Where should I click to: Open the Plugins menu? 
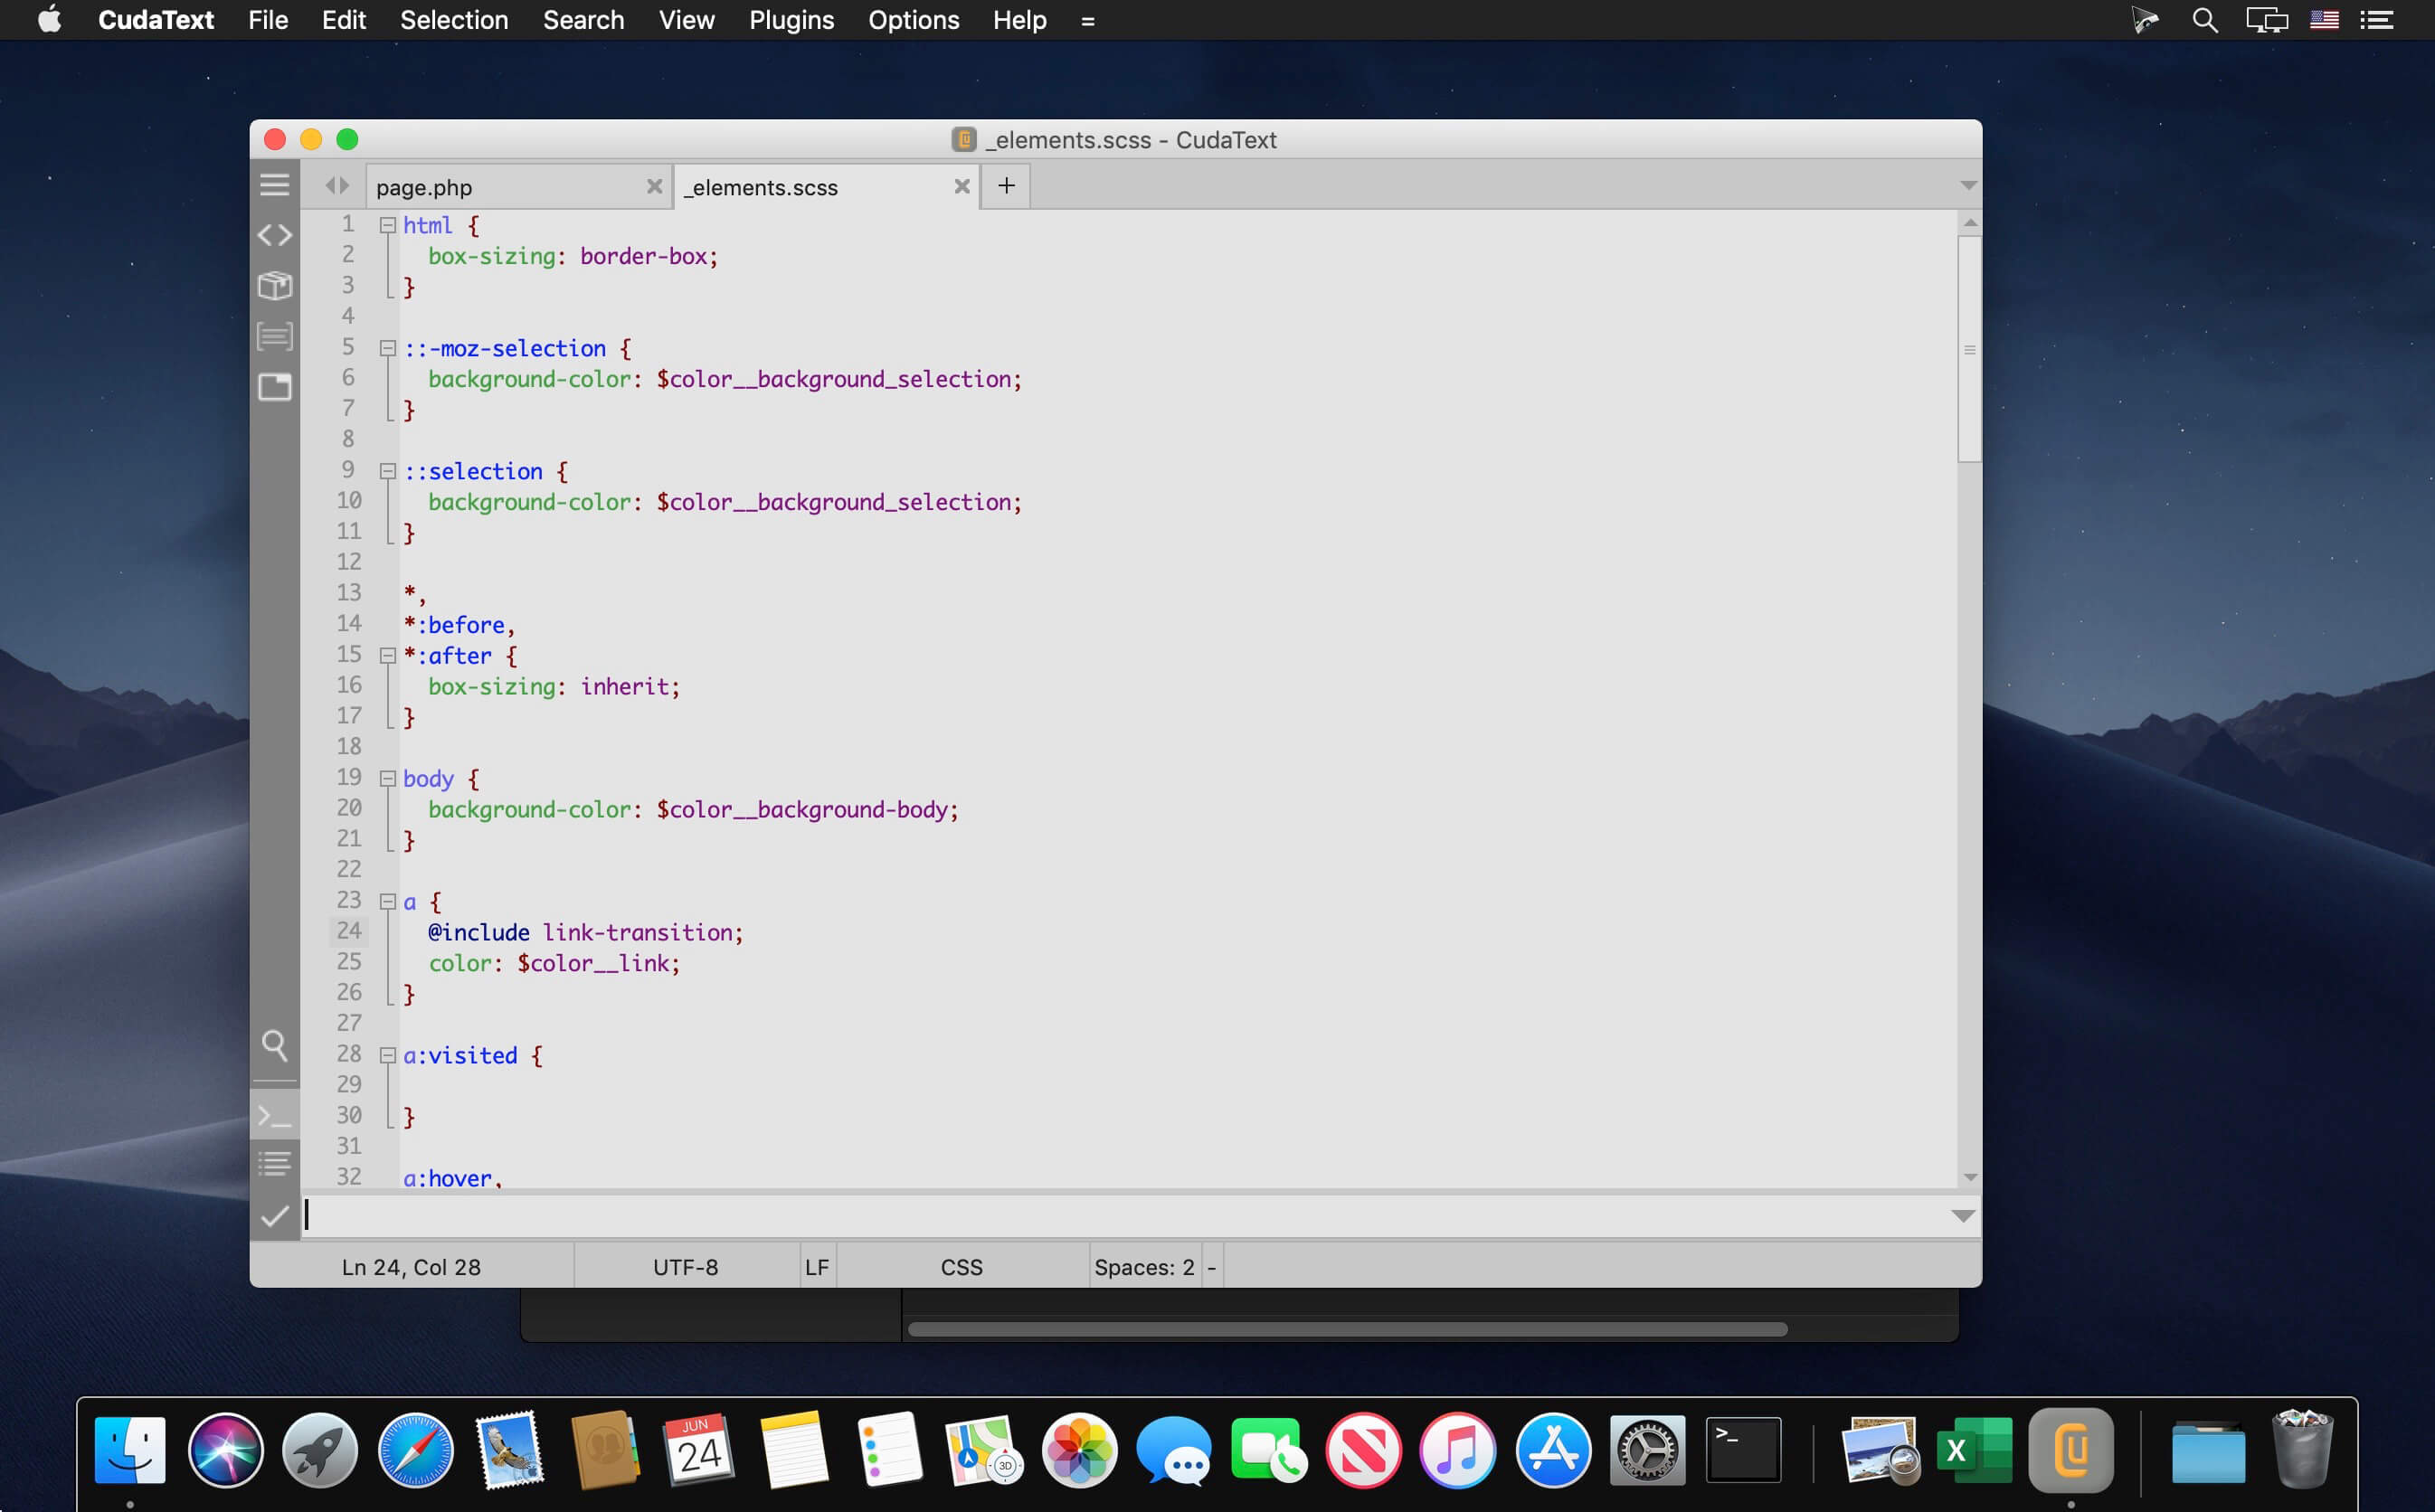pyautogui.click(x=791, y=20)
